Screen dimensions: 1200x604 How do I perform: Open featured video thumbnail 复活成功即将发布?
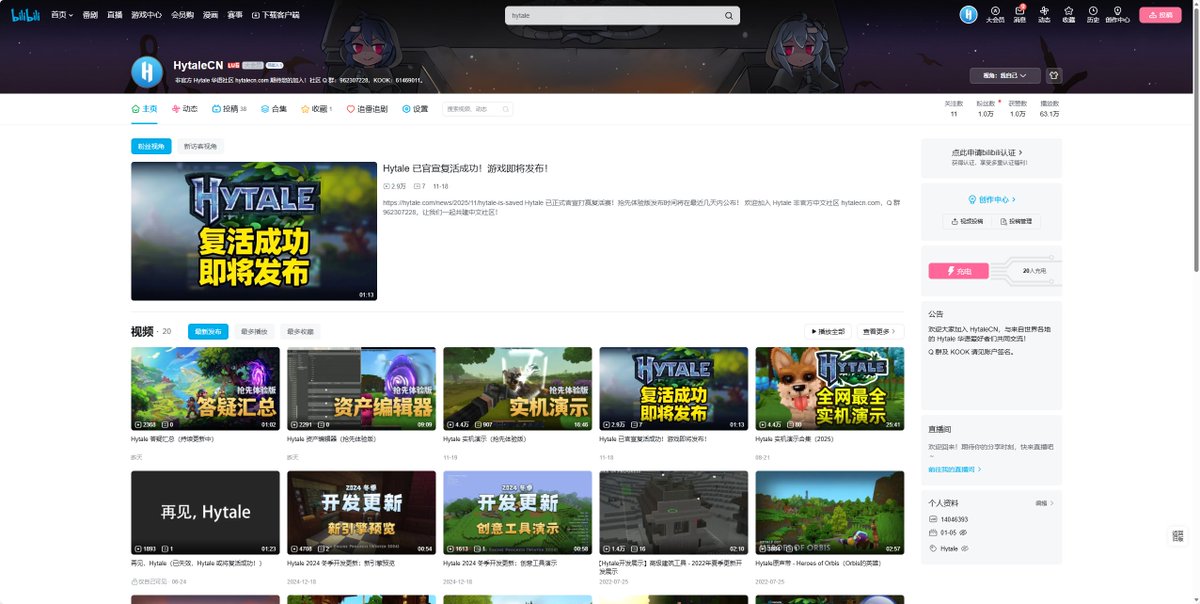(254, 231)
